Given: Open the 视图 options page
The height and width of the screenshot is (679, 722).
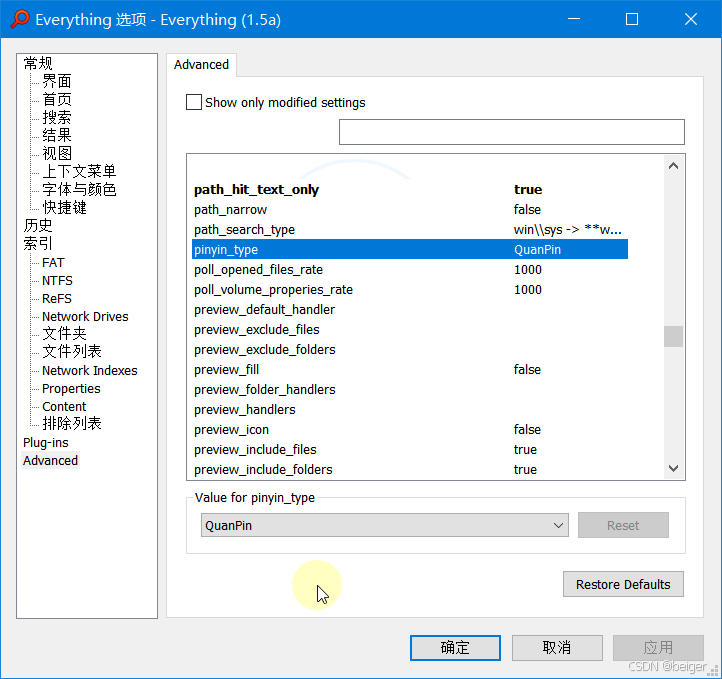Looking at the screenshot, I should coord(57,153).
